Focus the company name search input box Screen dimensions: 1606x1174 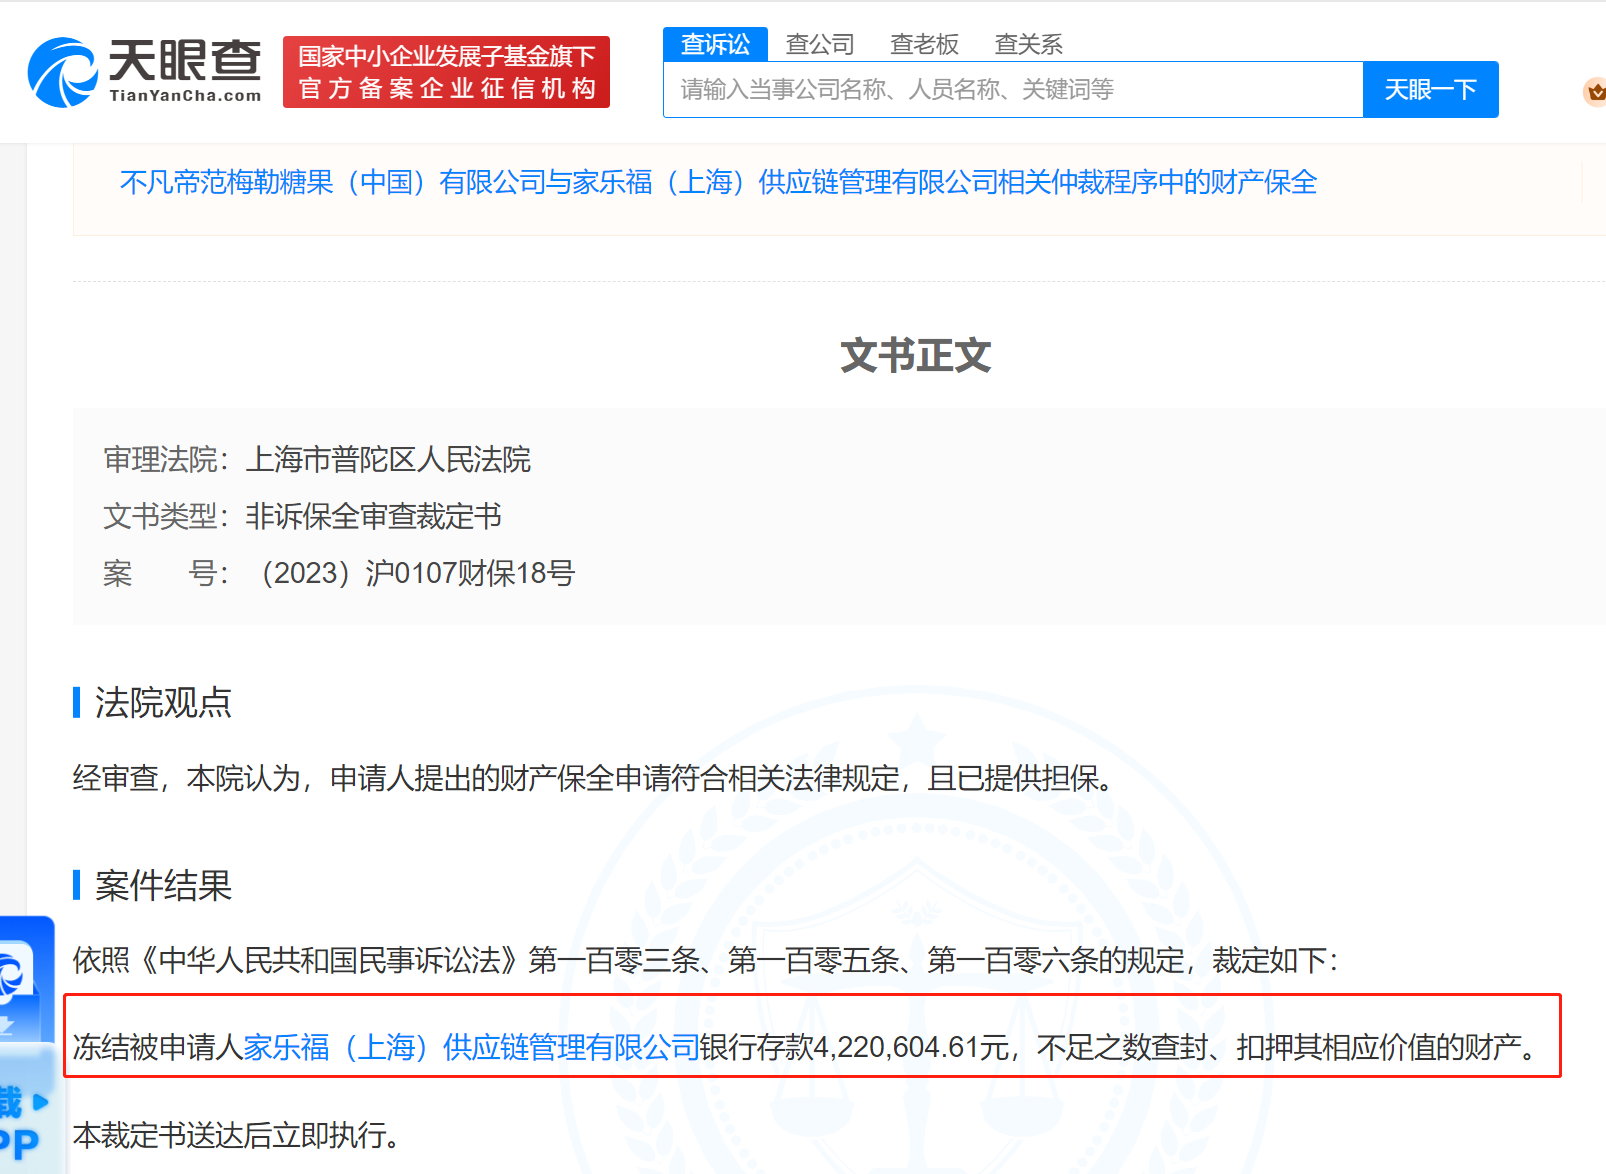point(1012,90)
